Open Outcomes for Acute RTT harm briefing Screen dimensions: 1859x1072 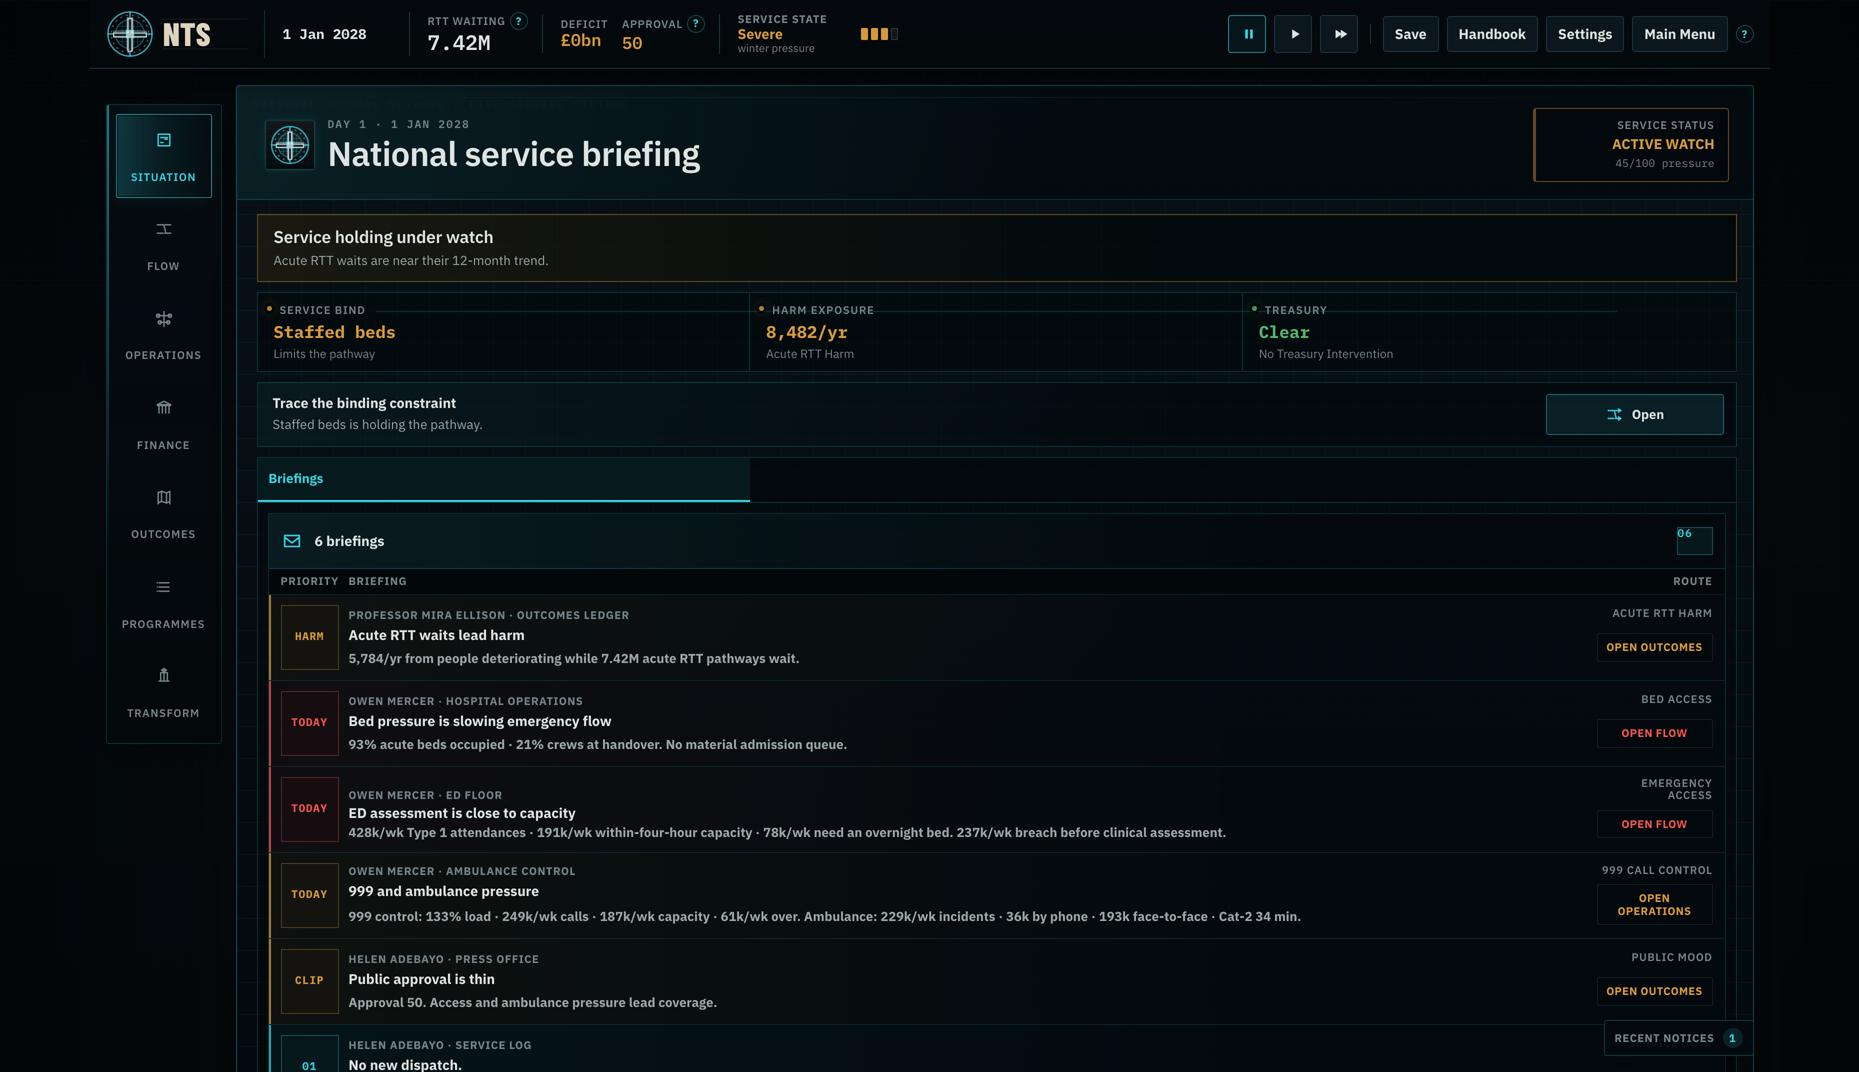pos(1654,647)
